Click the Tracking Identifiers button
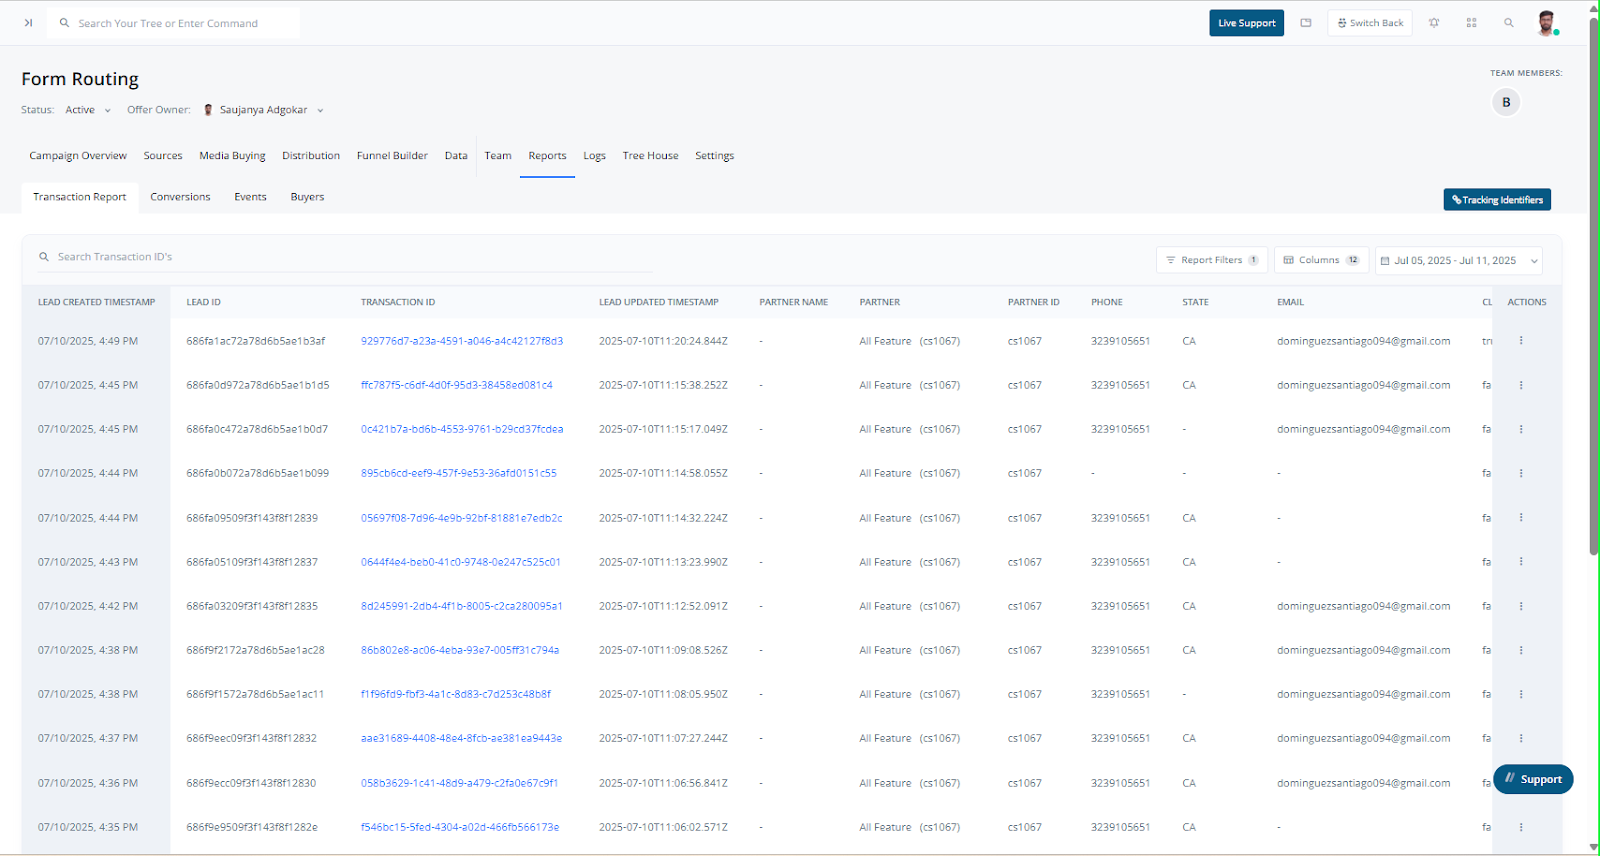Viewport: 1600px width, 856px height. pyautogui.click(x=1496, y=200)
